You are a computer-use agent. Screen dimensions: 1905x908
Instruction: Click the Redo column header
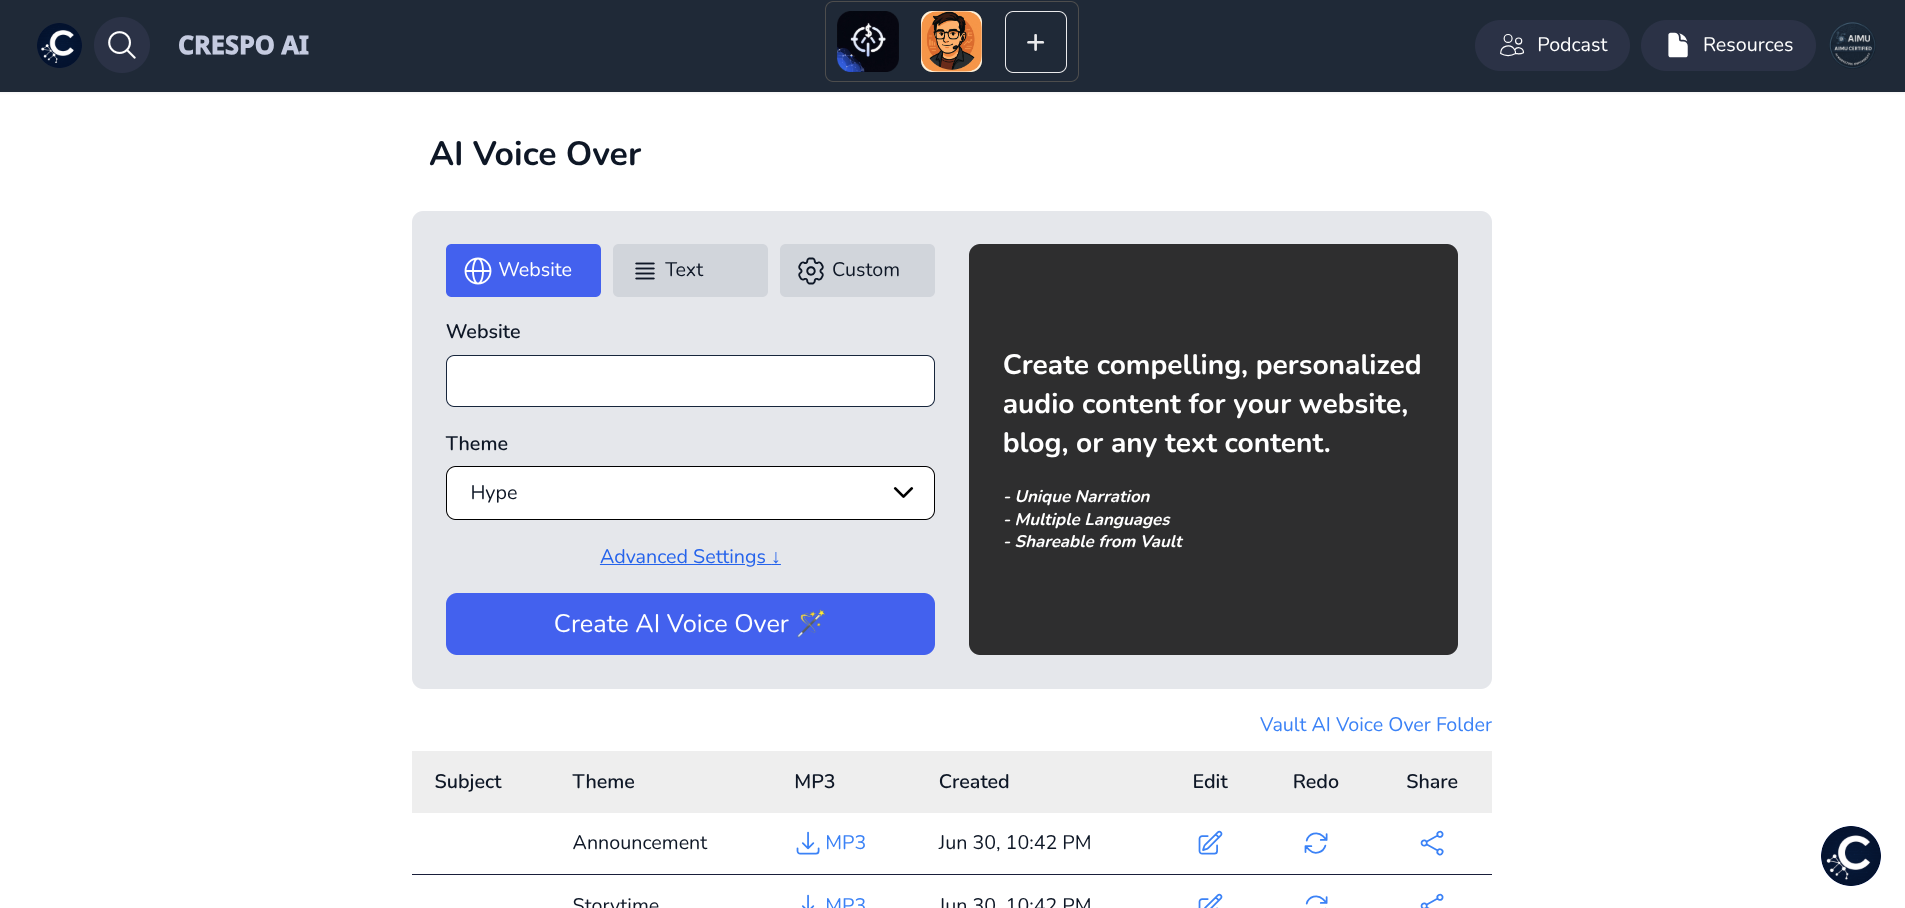click(x=1315, y=782)
